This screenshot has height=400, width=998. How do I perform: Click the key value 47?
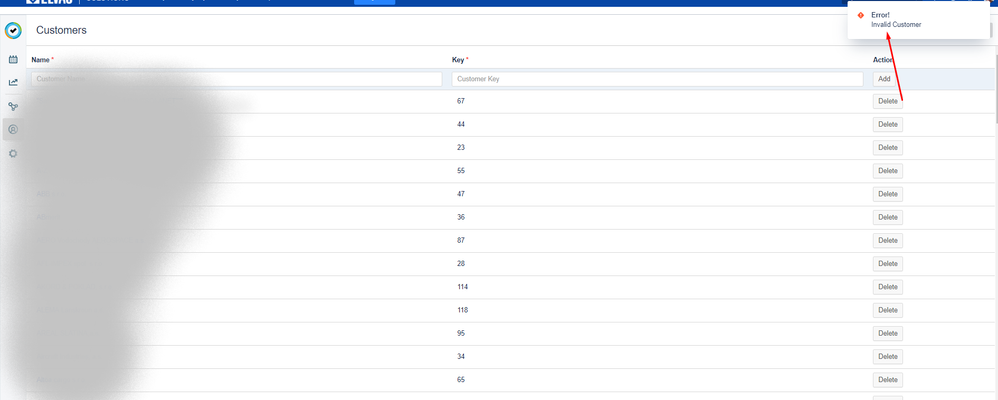pyautogui.click(x=461, y=194)
